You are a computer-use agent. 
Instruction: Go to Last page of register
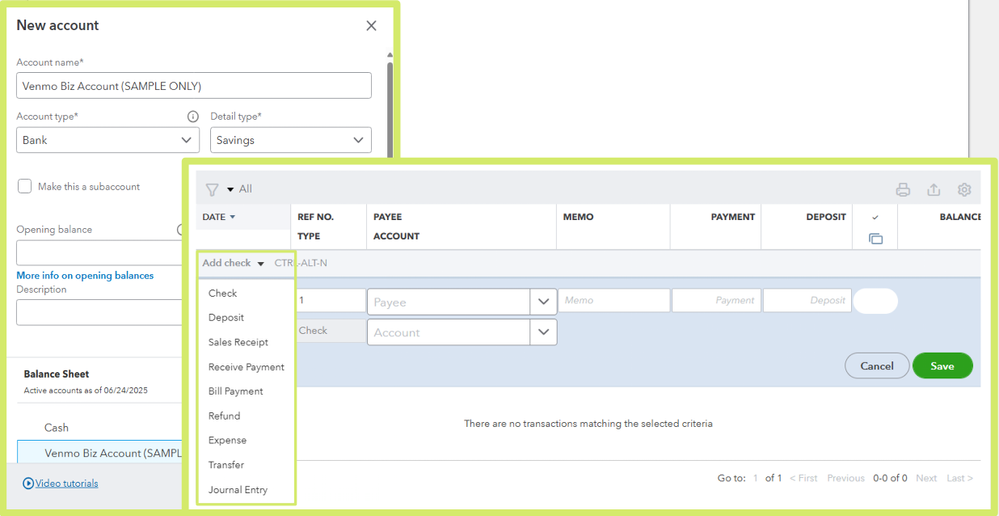pyautogui.click(x=959, y=478)
